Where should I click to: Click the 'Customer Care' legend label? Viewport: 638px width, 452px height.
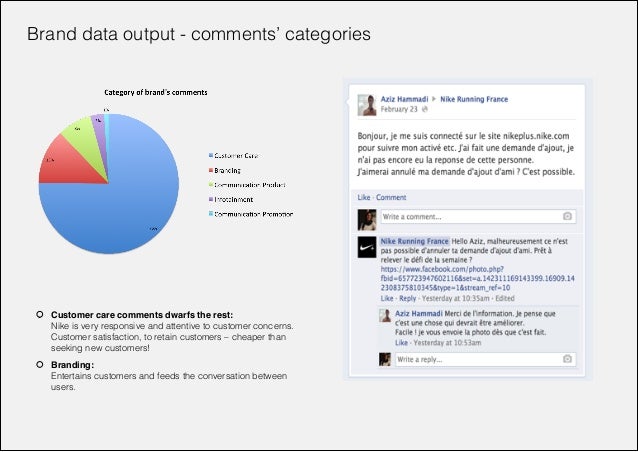tap(236, 155)
